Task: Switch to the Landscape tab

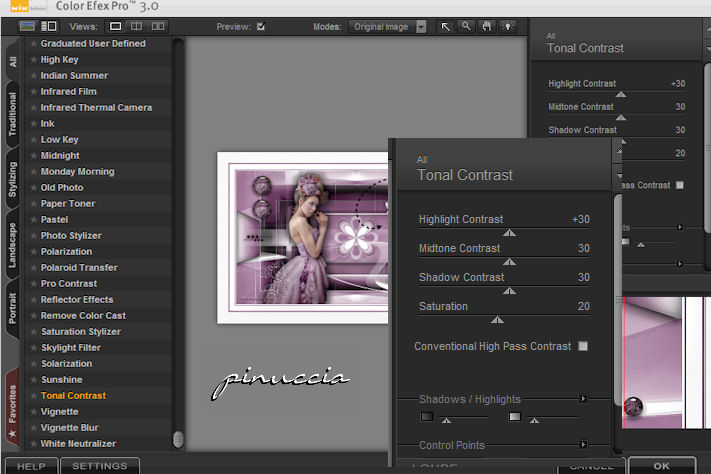Action: coord(12,245)
